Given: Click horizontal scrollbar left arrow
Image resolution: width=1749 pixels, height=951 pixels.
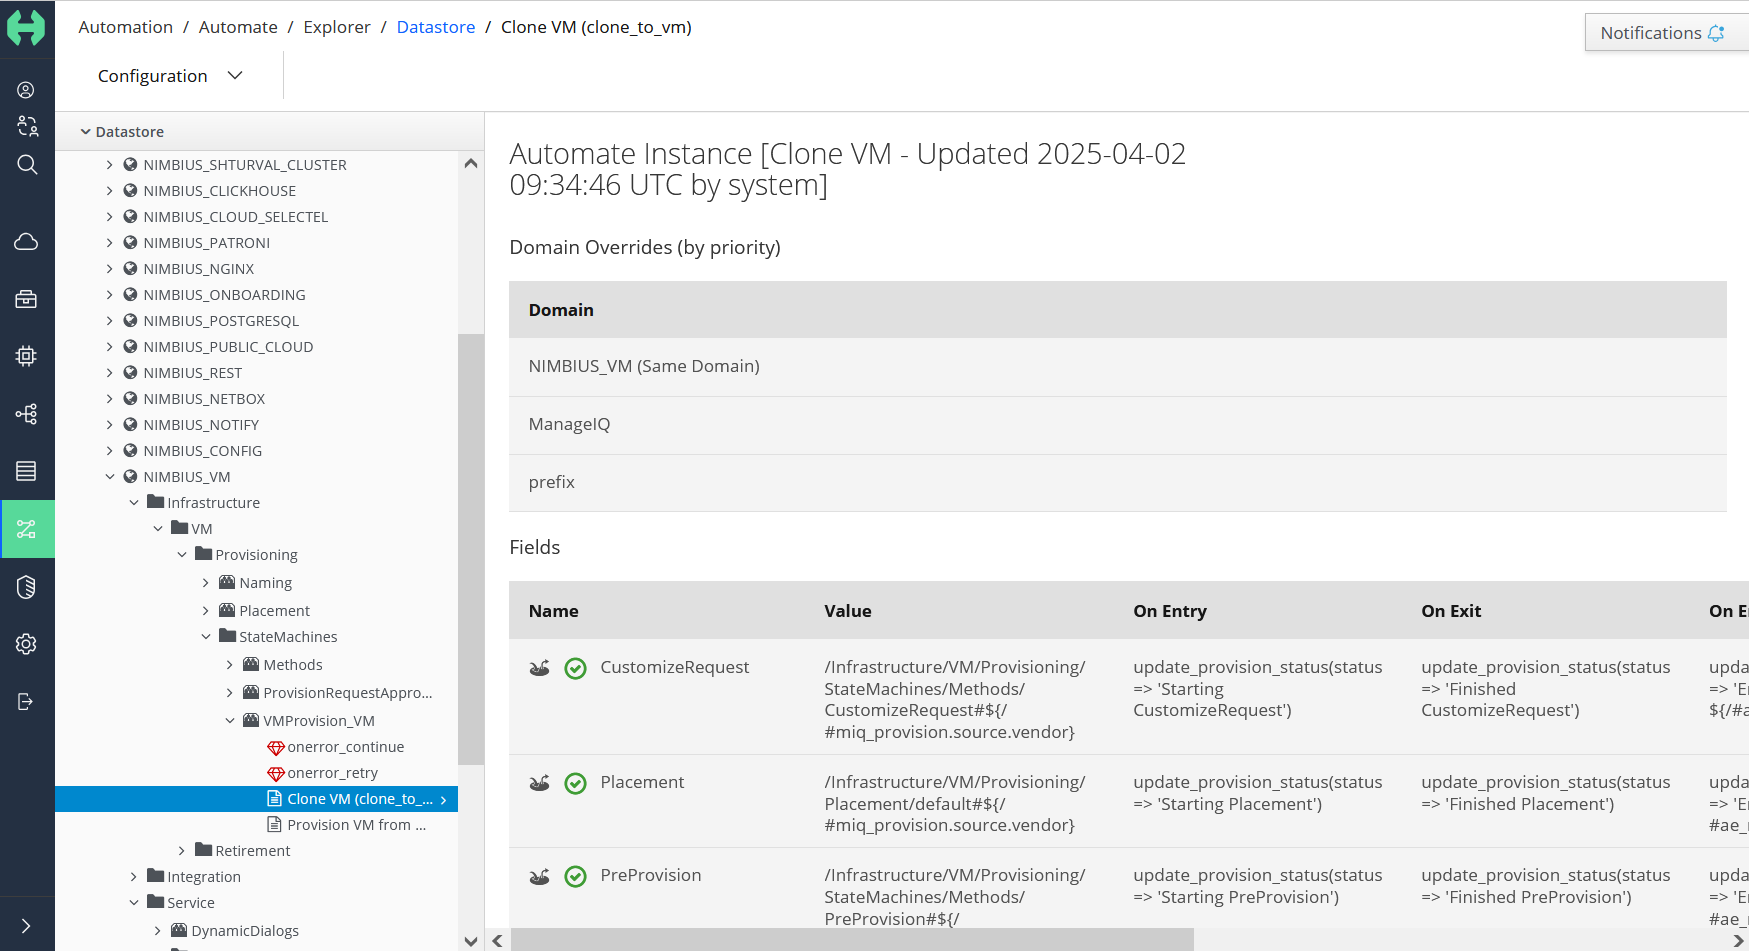Looking at the screenshot, I should click(x=497, y=940).
